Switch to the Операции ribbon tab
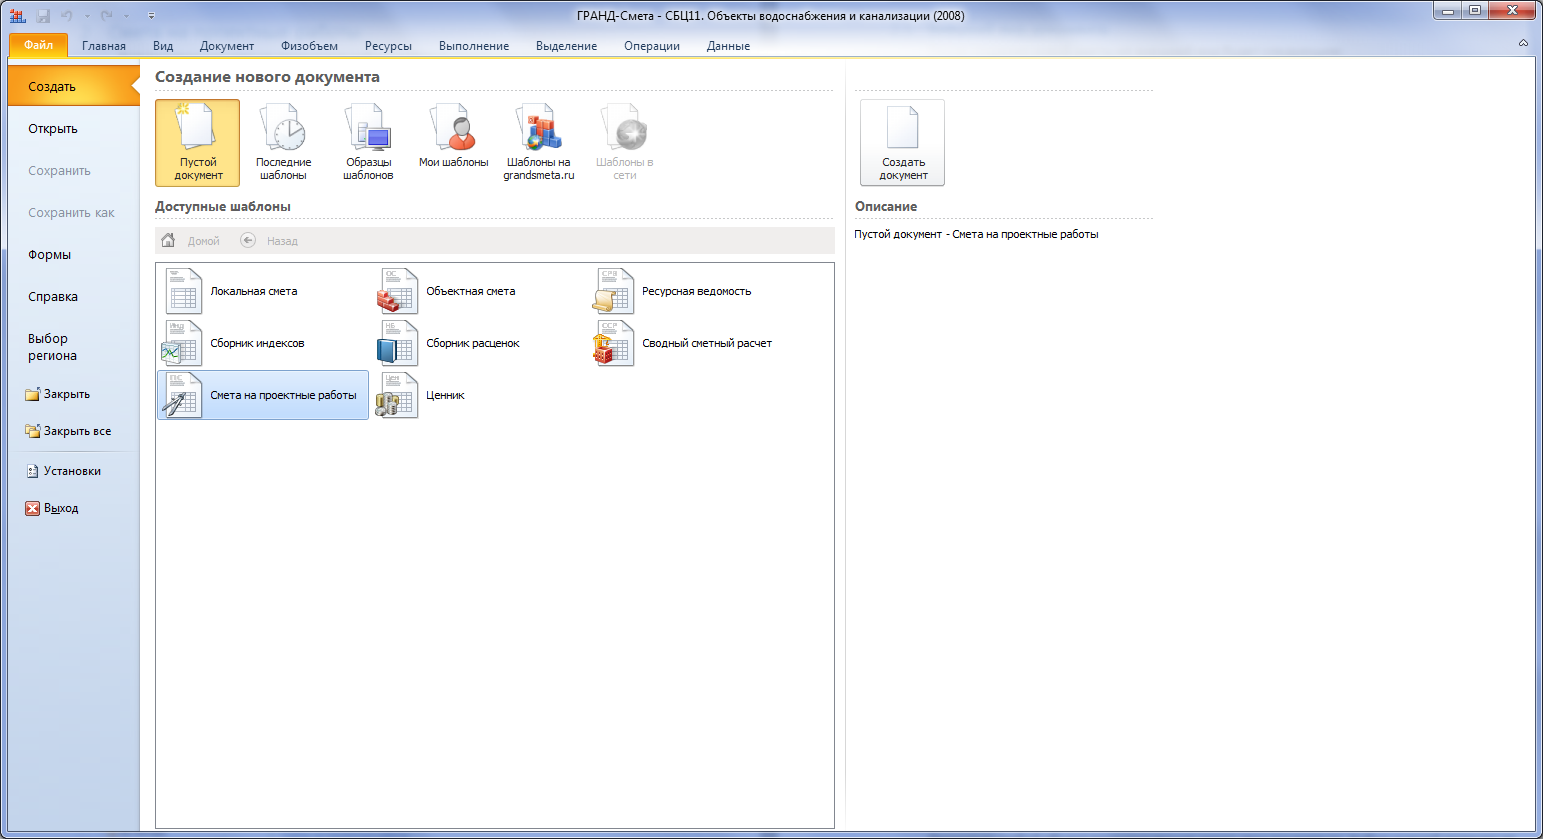The height and width of the screenshot is (839, 1543). [x=652, y=46]
